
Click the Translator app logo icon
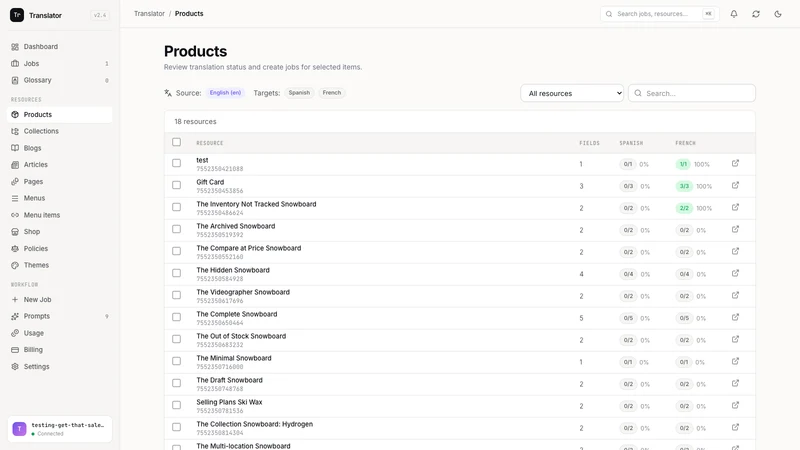(x=17, y=15)
